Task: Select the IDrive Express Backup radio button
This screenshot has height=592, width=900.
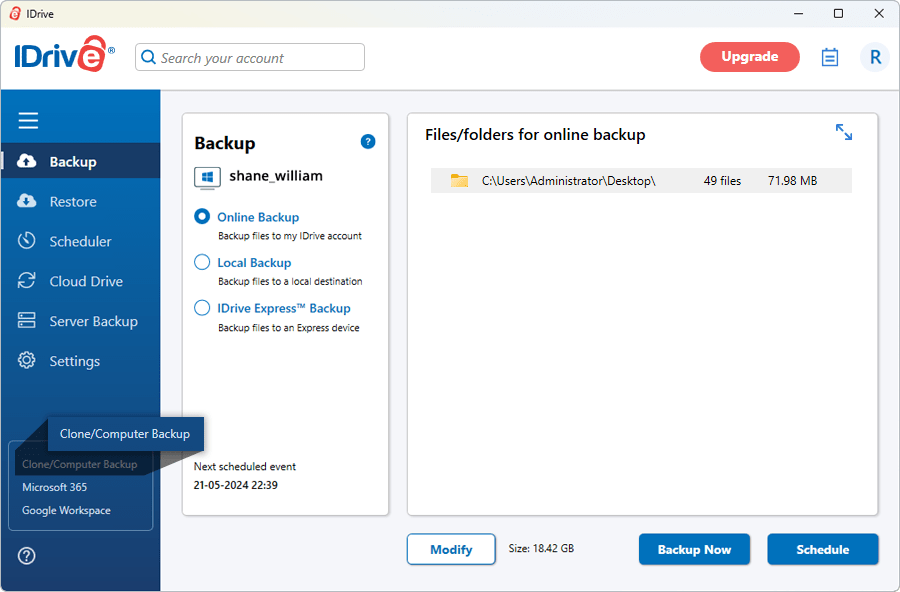Action: click(x=202, y=308)
